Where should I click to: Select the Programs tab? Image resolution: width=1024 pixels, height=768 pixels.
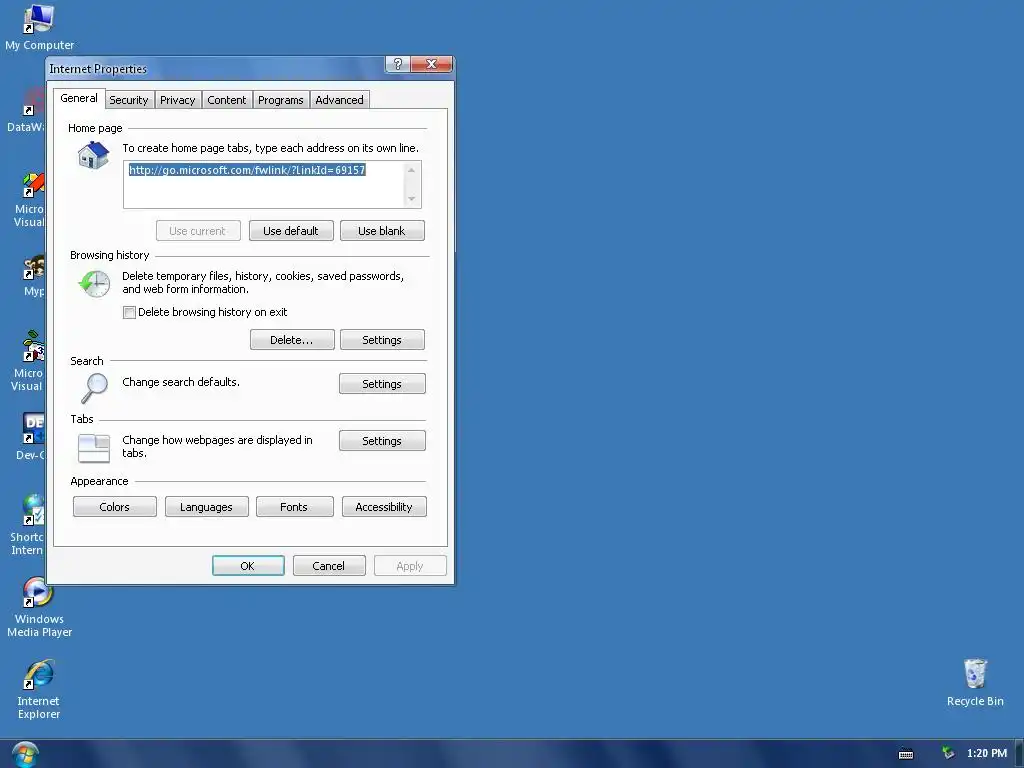281,100
